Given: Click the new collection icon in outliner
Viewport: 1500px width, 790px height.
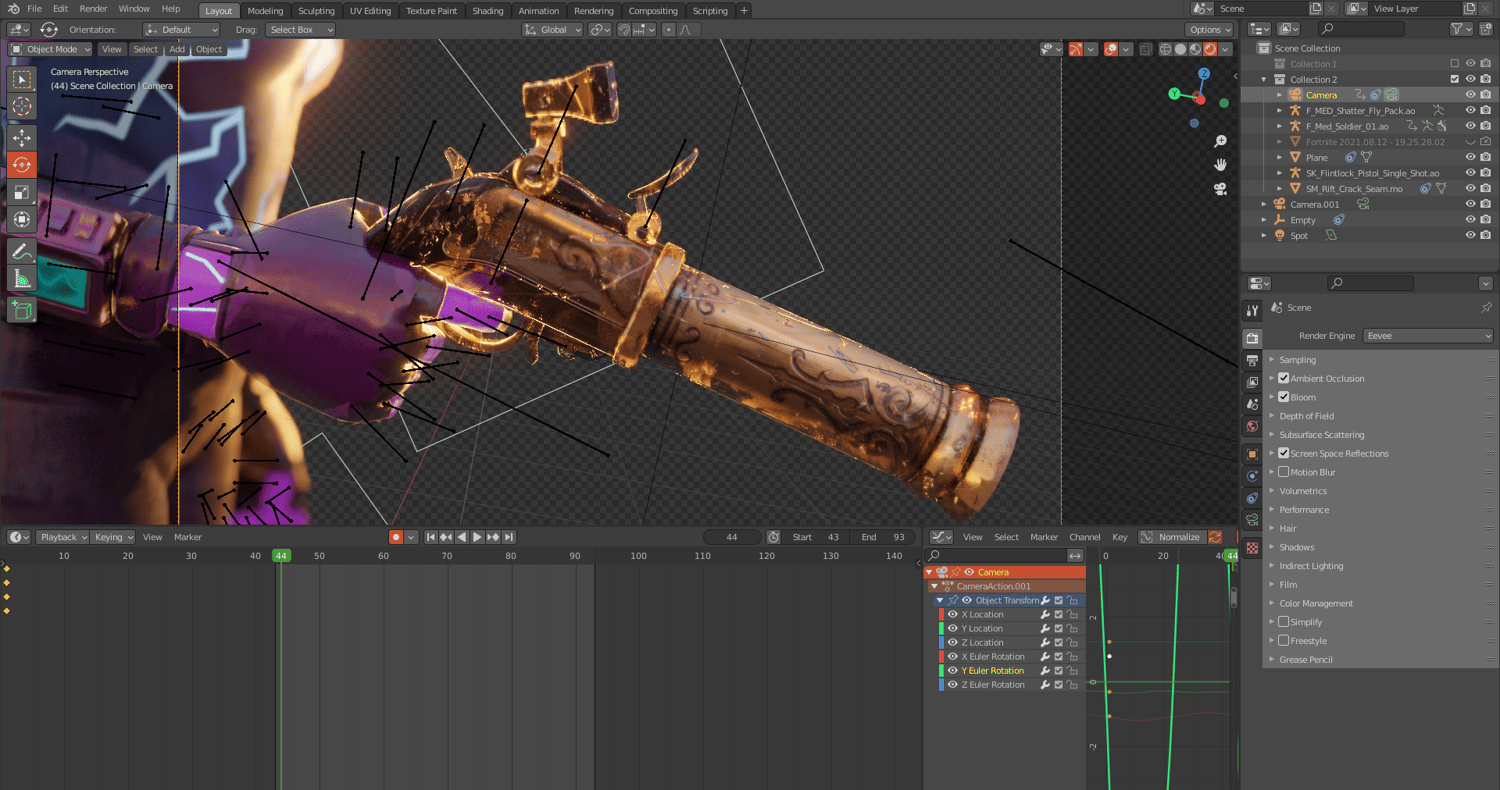Looking at the screenshot, I should coord(1486,30).
